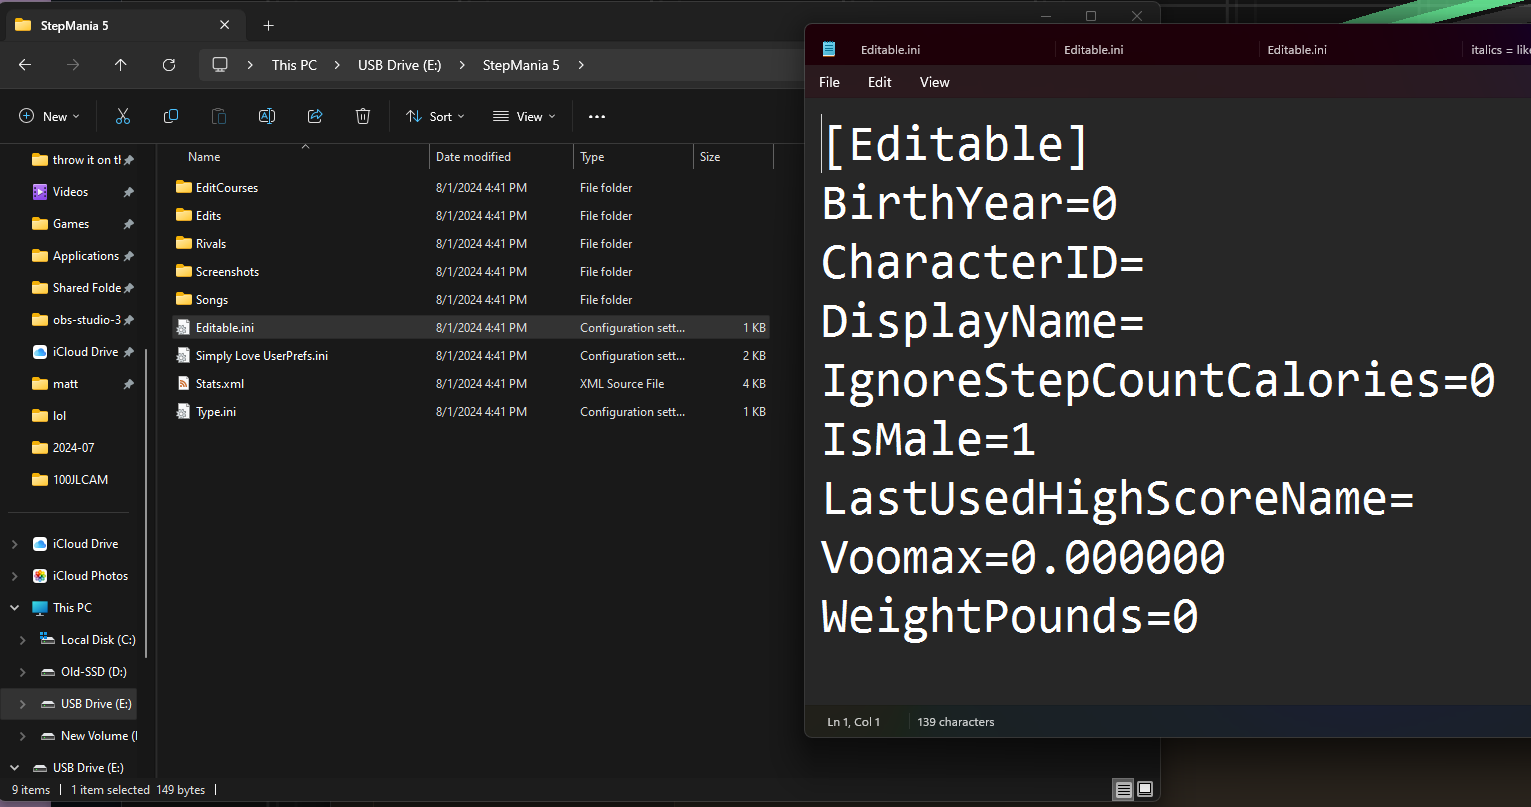The width and height of the screenshot is (1531, 807).
Task: Navigate back with the back arrow
Action: (x=25, y=65)
